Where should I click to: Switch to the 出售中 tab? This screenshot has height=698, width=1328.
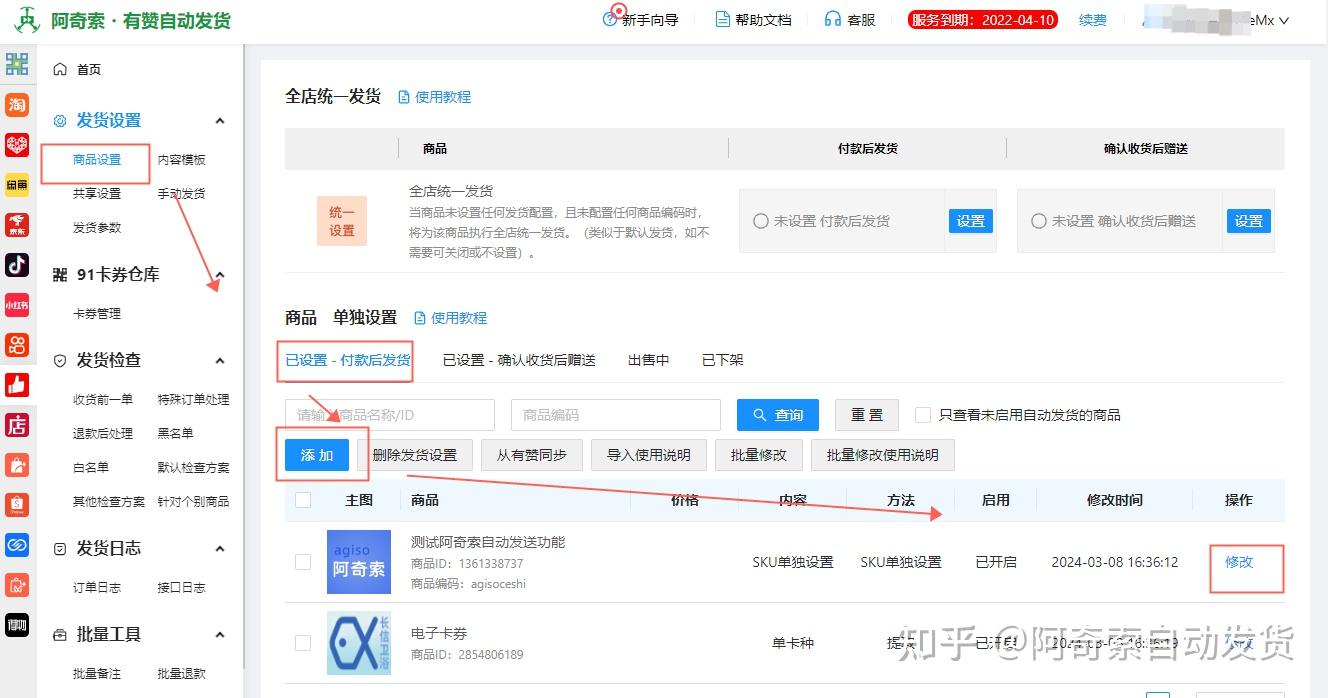[648, 360]
